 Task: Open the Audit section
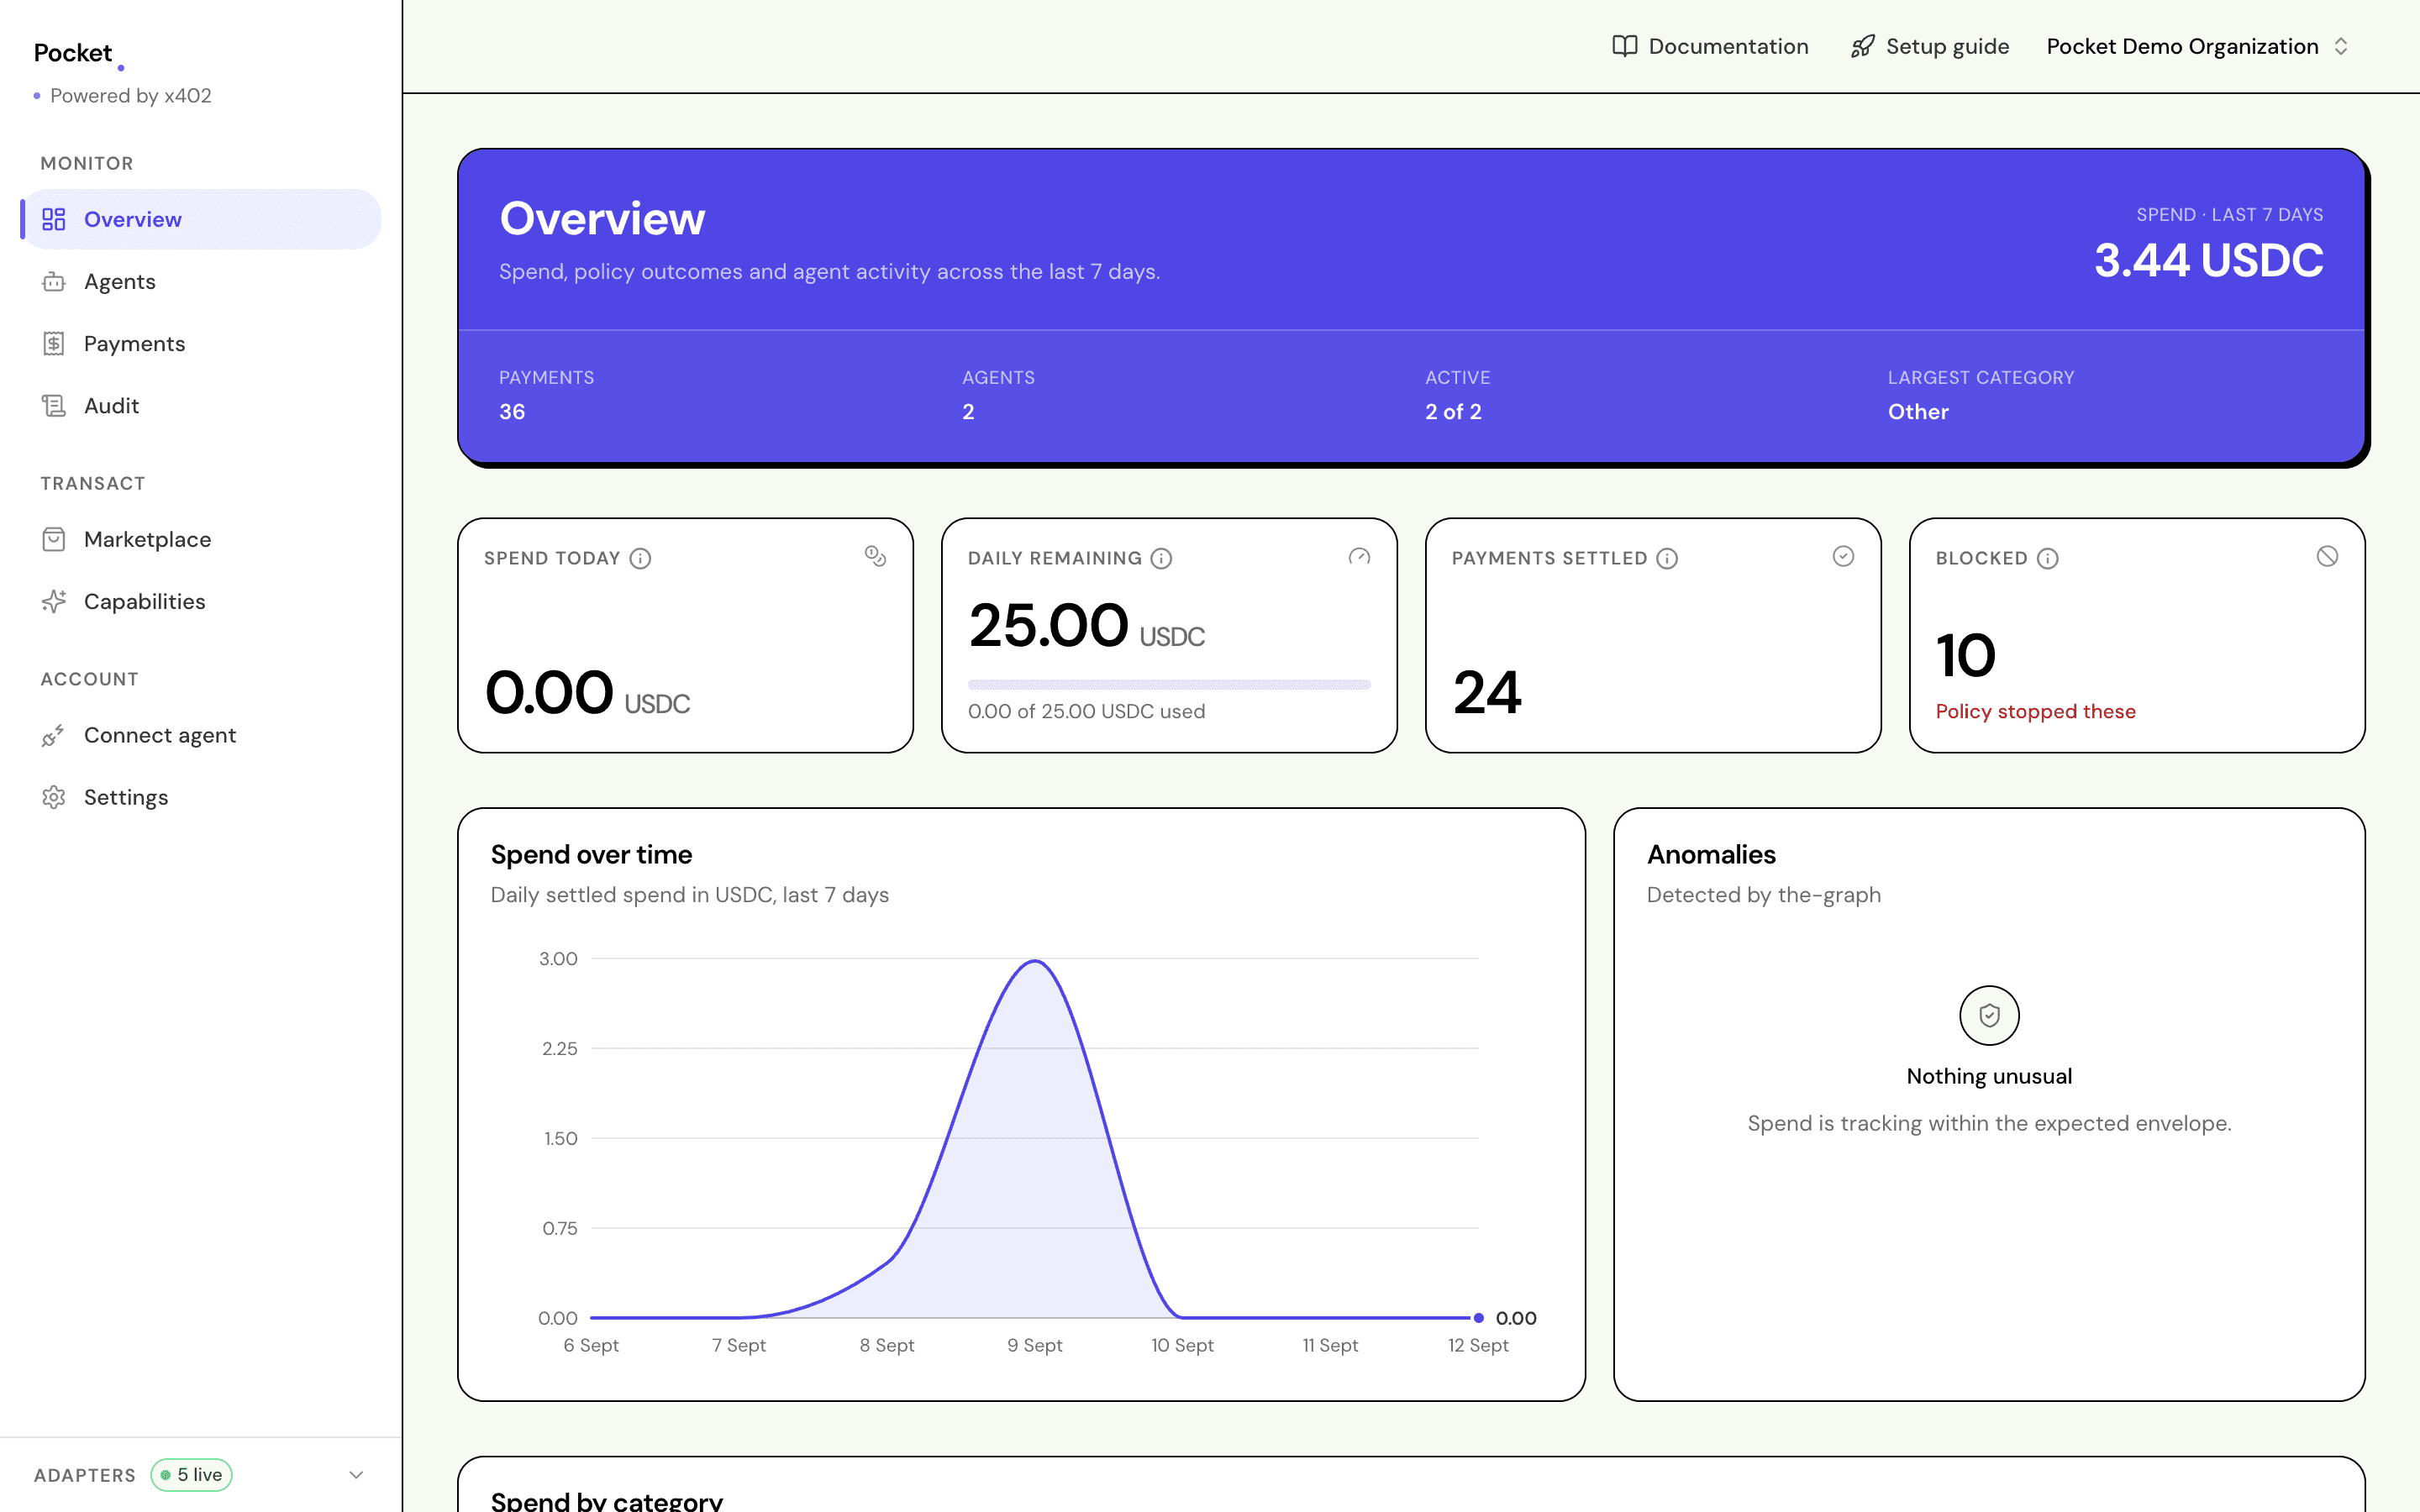coord(201,405)
